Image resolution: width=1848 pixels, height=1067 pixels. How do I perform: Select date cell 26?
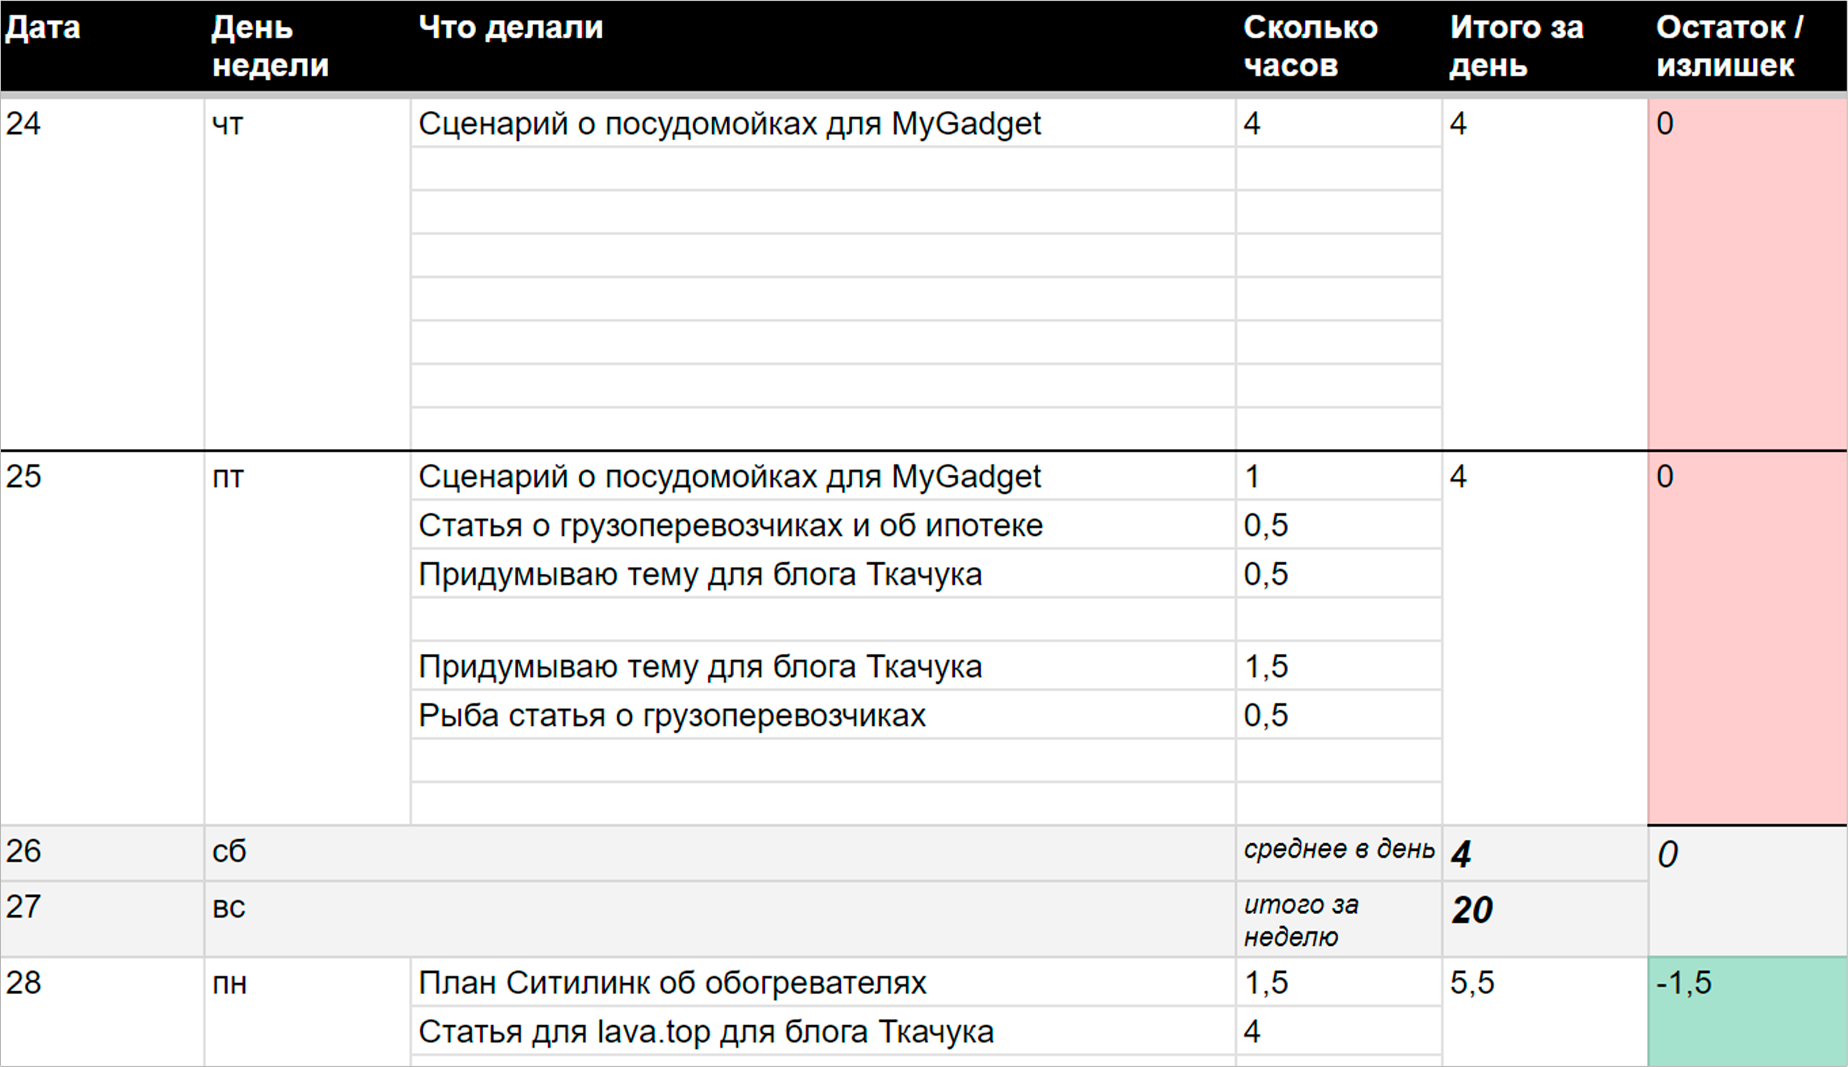pos(102,853)
